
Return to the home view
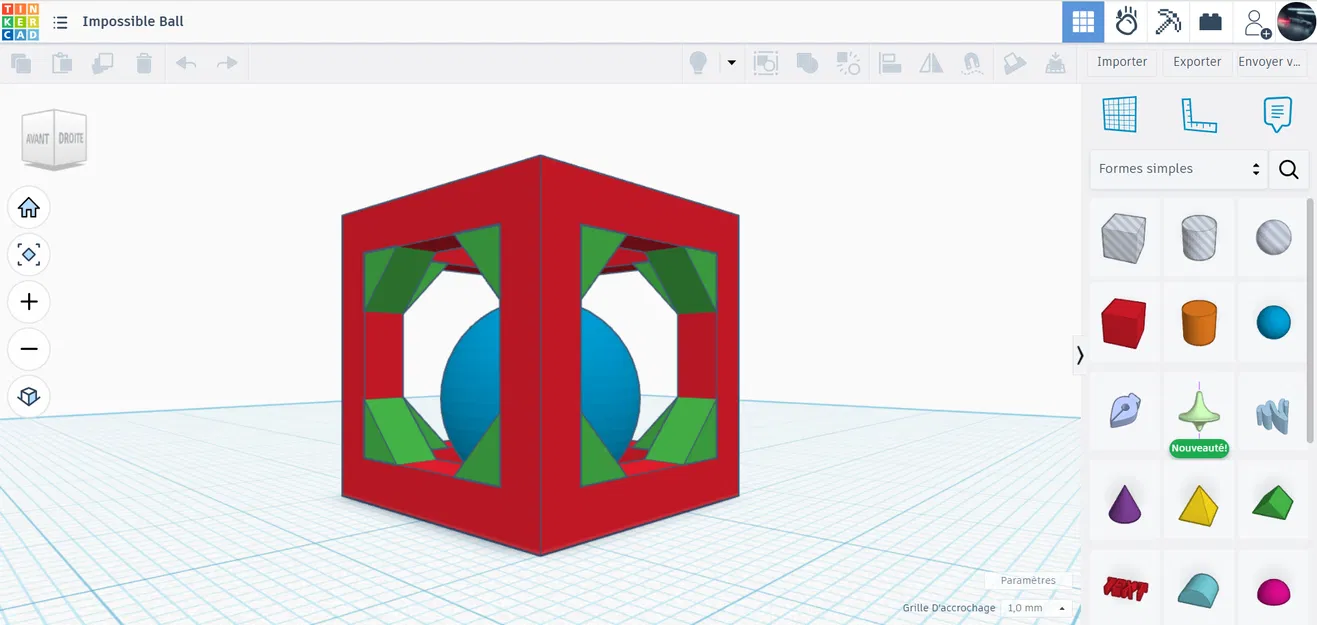[x=29, y=207]
